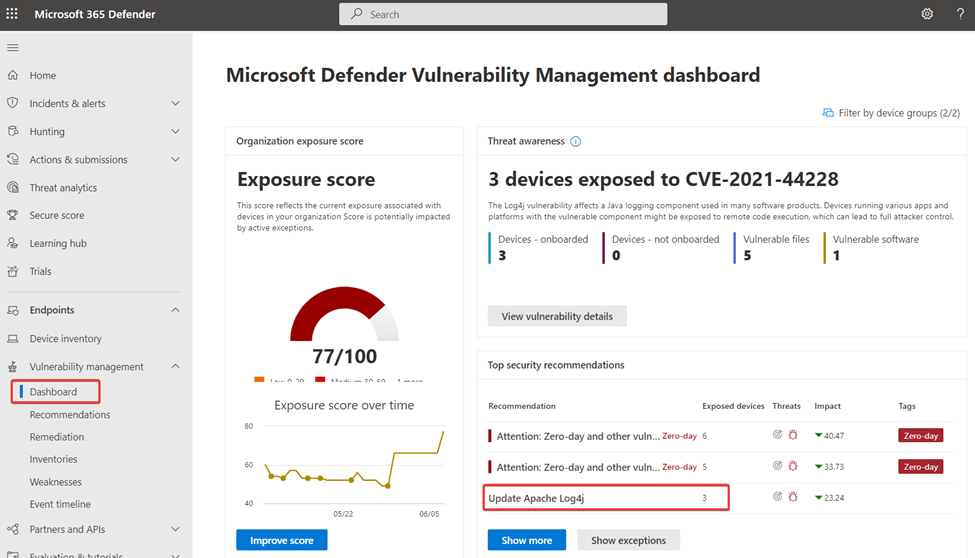Open the Remediation page

(57, 437)
